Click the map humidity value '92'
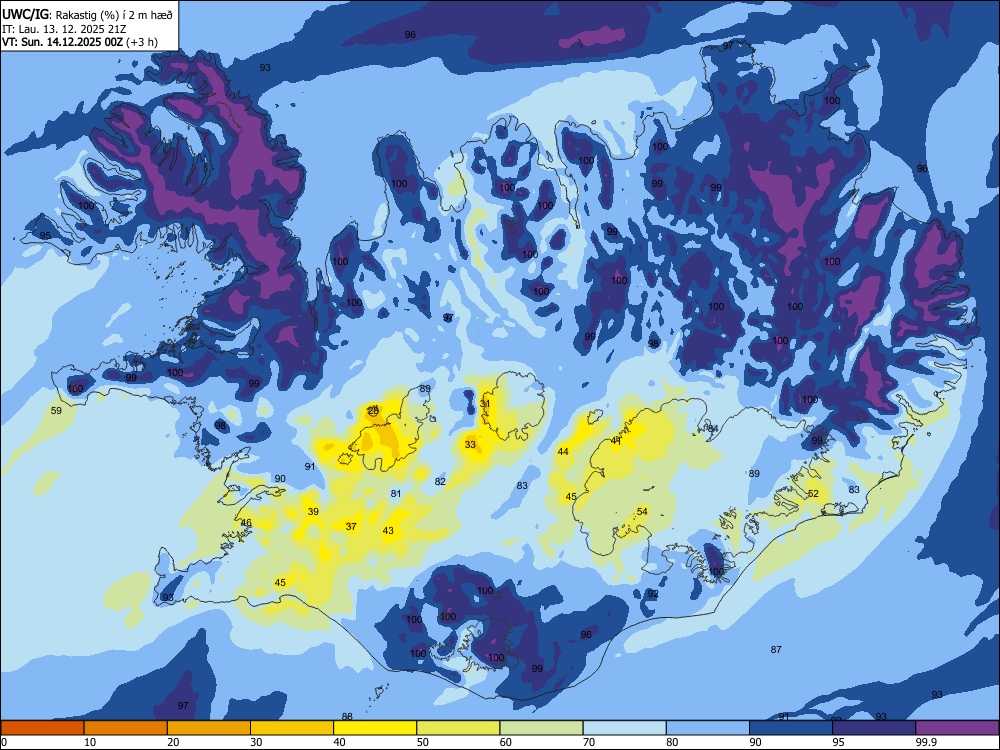 click(x=653, y=594)
